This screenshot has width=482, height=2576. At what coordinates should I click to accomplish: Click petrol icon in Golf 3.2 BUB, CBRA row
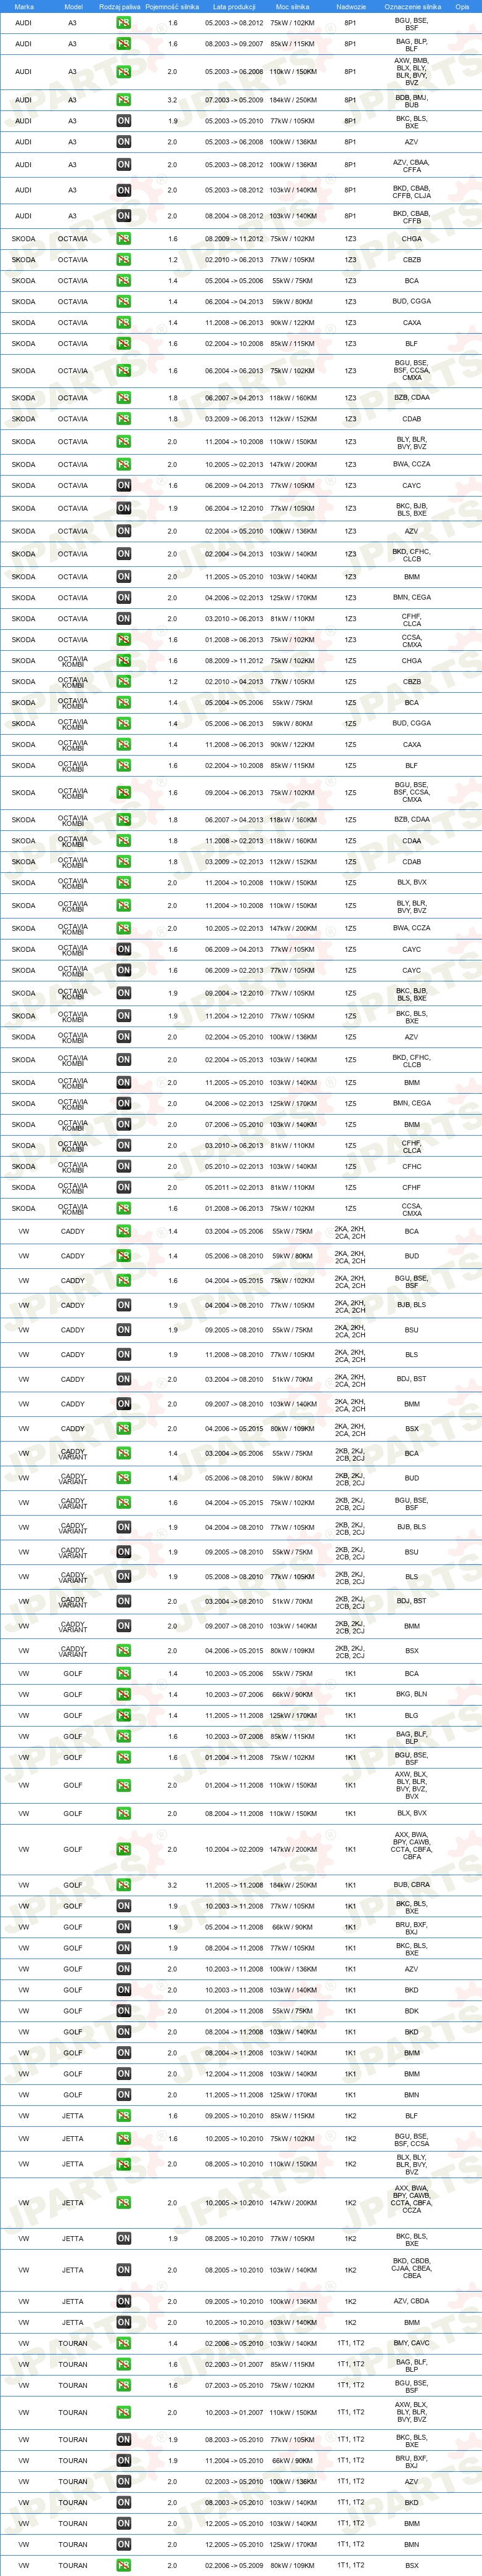123,1885
